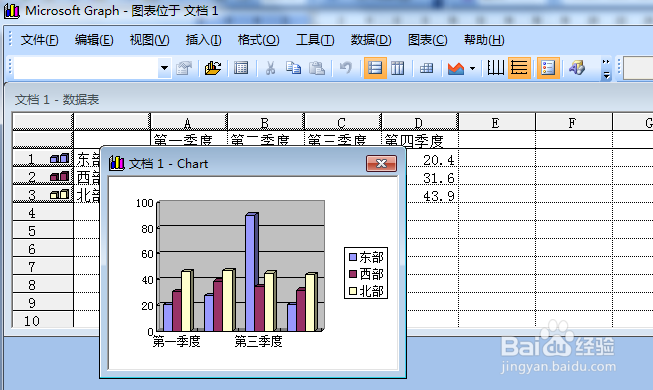Click the Select All corner of datasheet
Viewport: 653px width, 390px height.
pos(43,122)
